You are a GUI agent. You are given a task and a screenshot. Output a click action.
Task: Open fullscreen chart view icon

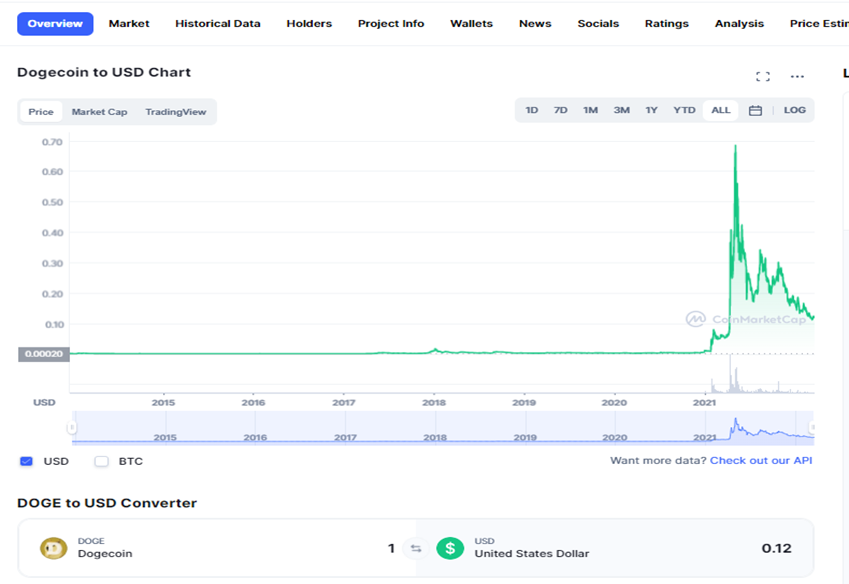(763, 76)
